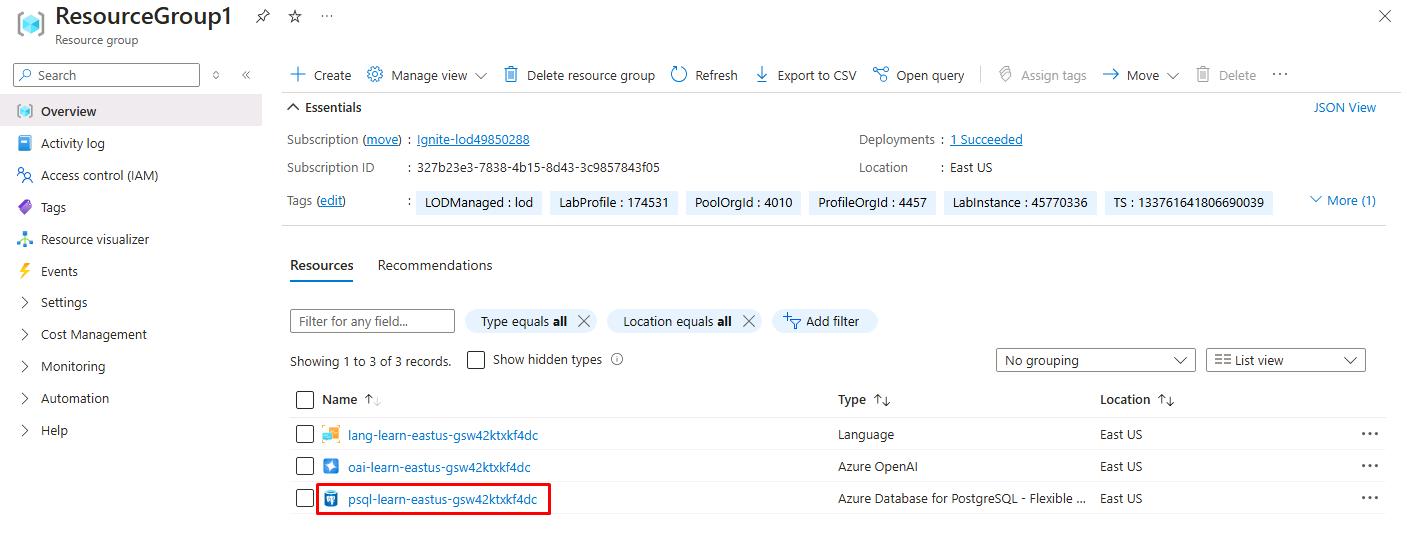
Task: Pin ResourceGroup1 to dashboard
Action: 262,17
